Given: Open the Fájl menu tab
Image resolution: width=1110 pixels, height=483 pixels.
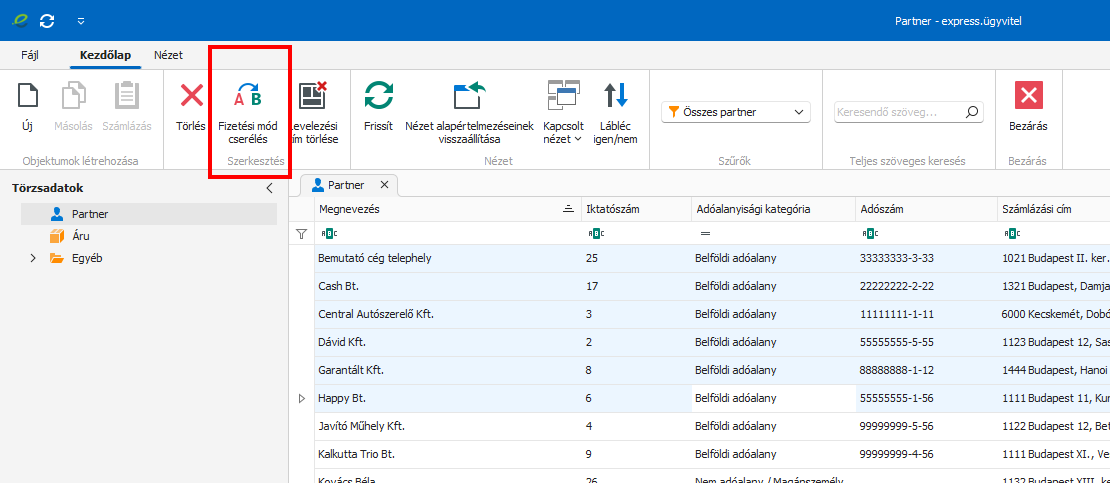Looking at the screenshot, I should click(x=30, y=56).
